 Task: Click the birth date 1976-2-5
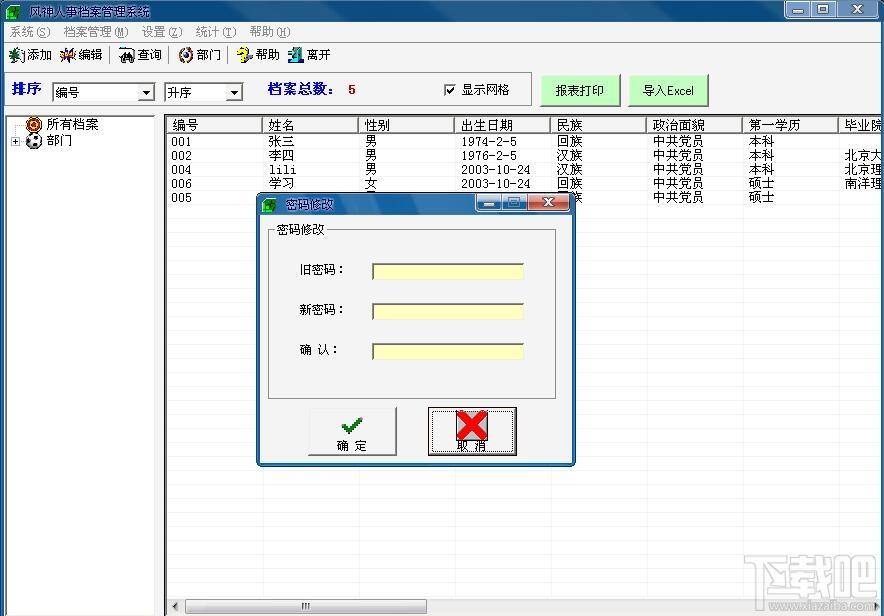pos(489,156)
